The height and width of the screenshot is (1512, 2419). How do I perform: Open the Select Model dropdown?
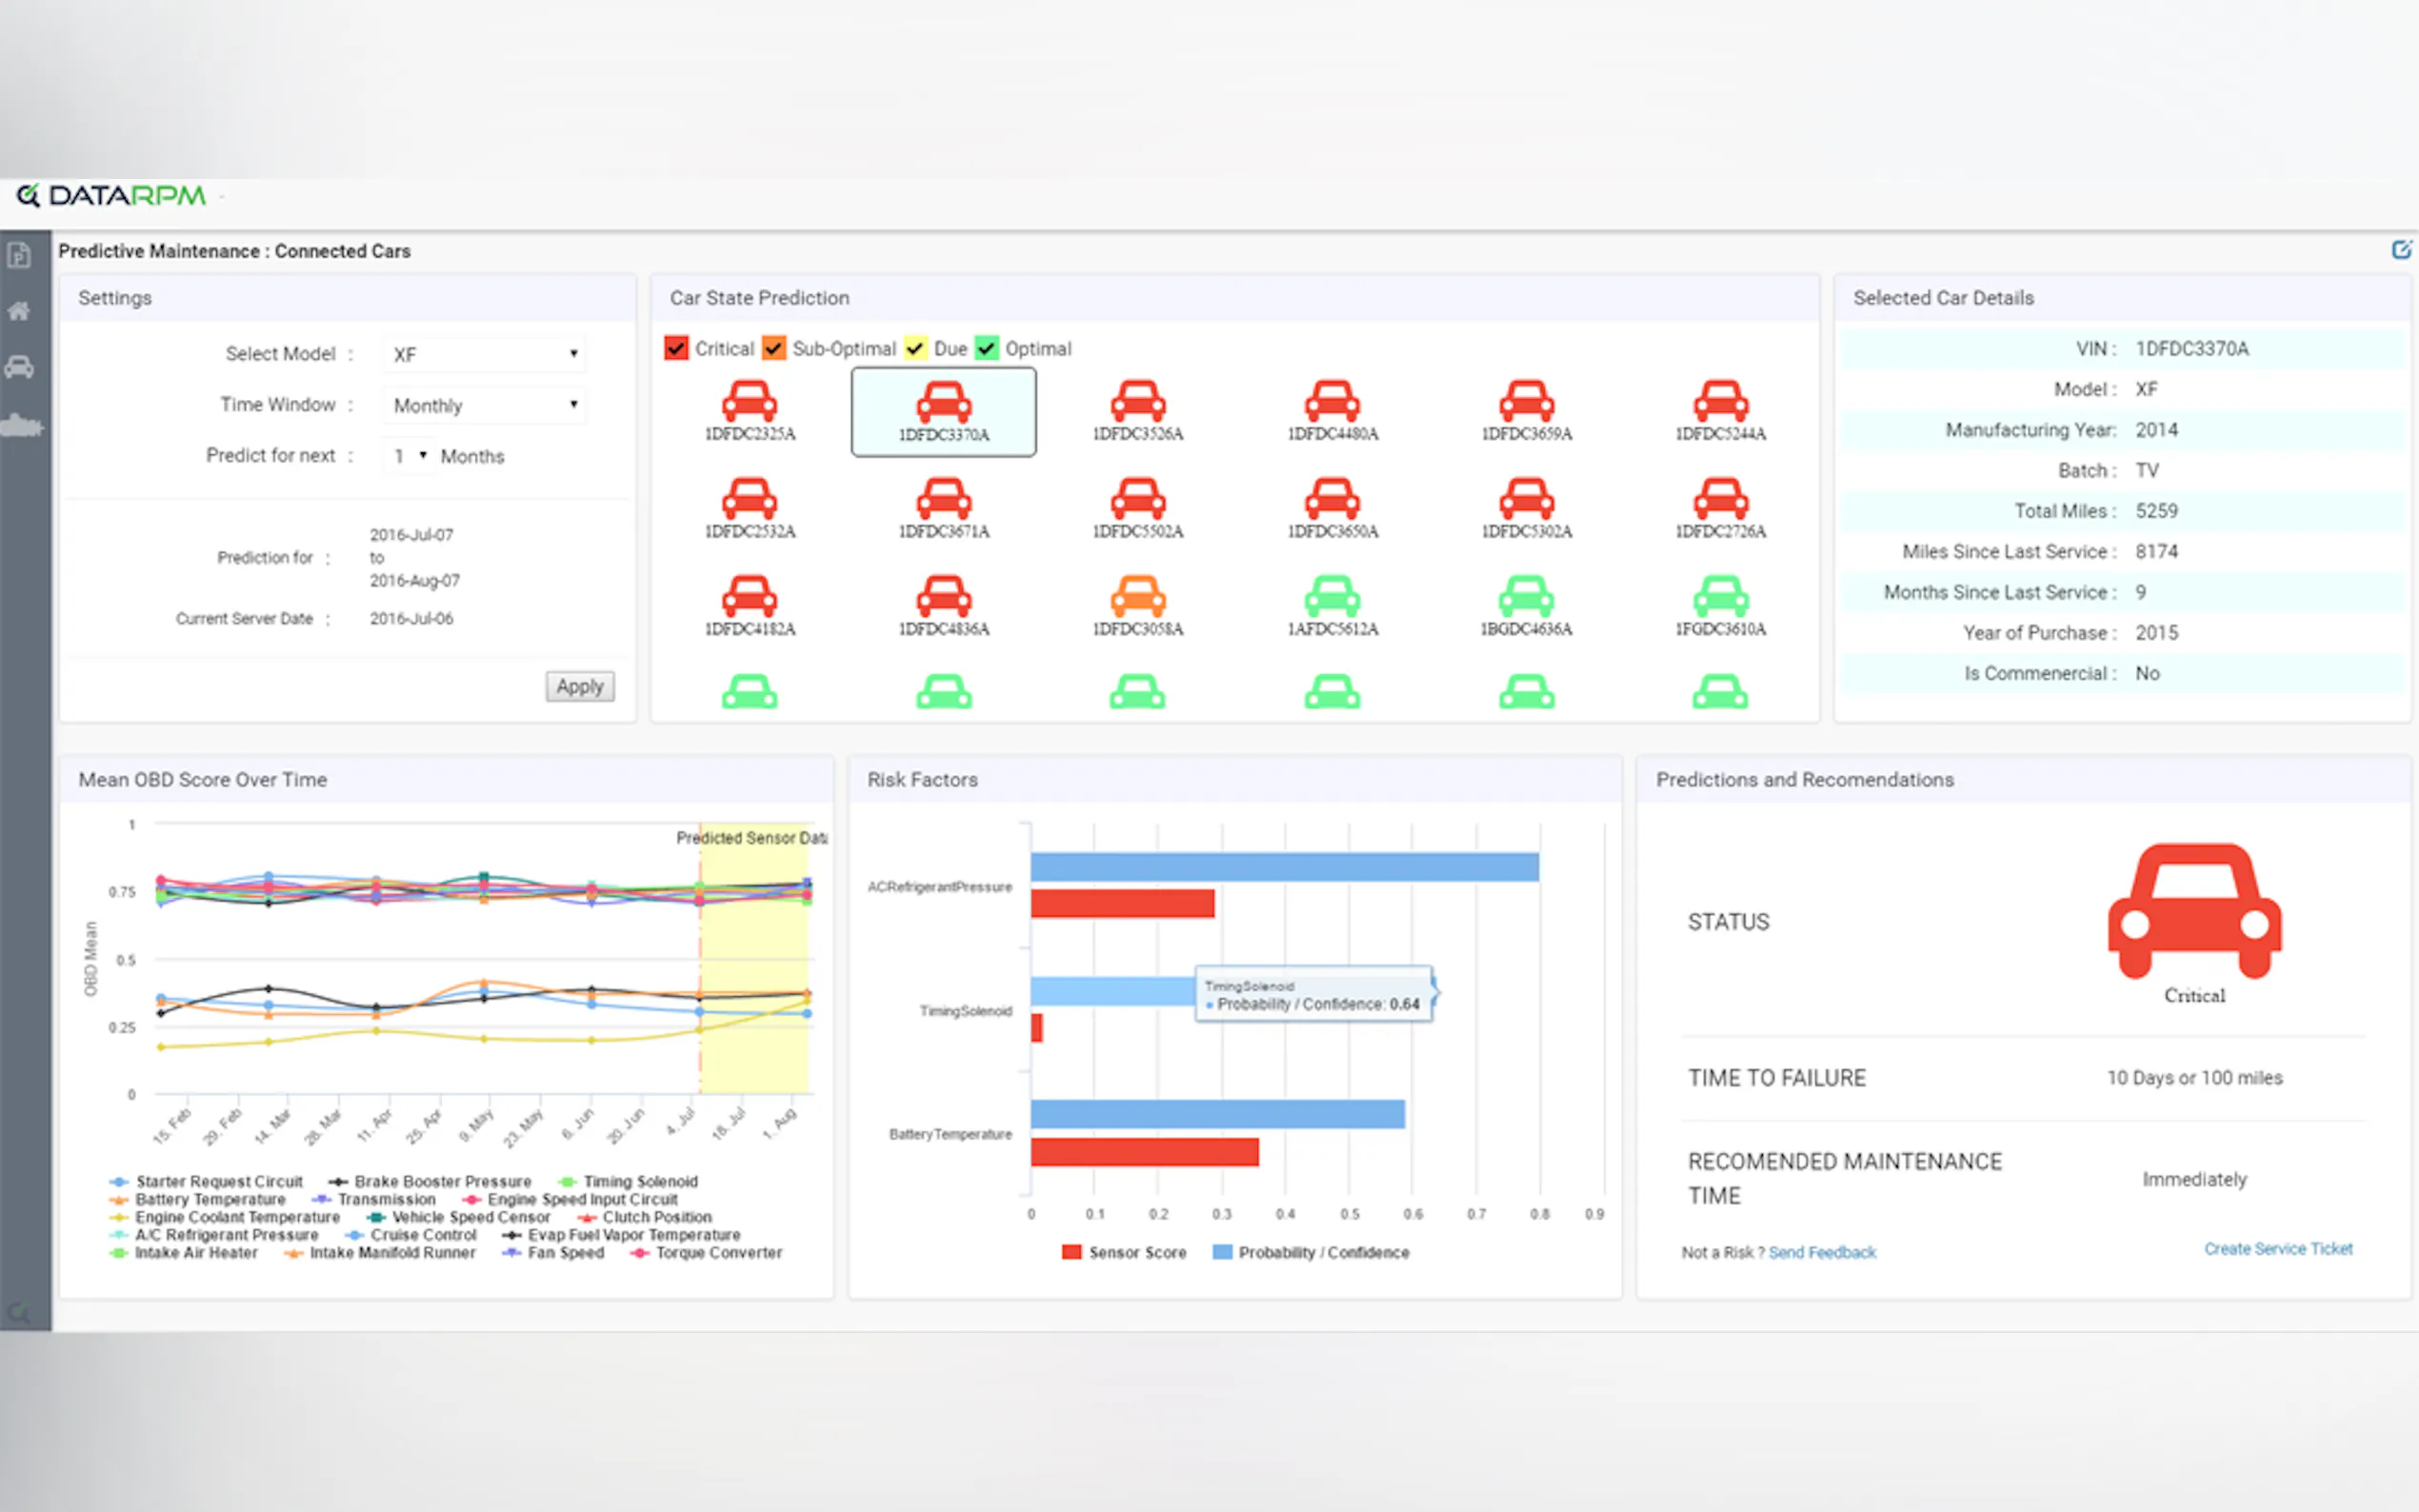484,354
